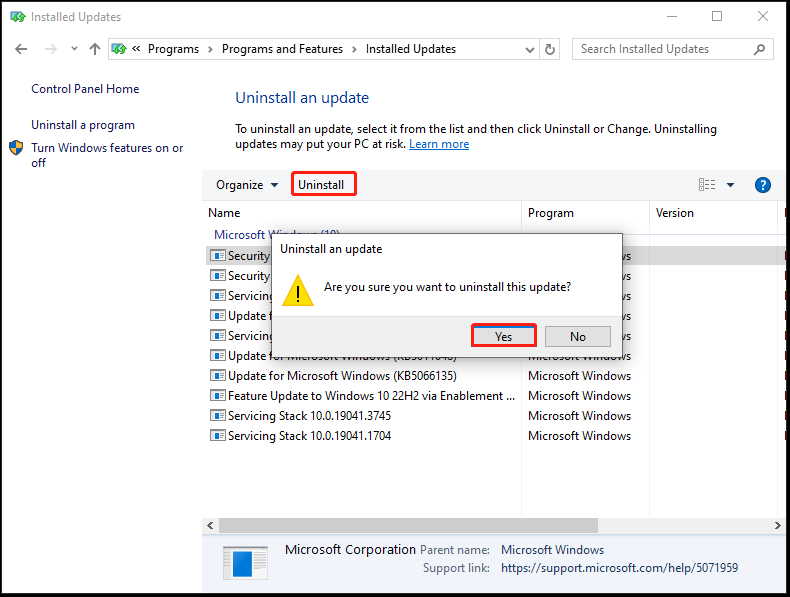Select Update for Microsoft Windows (KB5066135)
Screen dimensions: 790x597
pos(343,376)
